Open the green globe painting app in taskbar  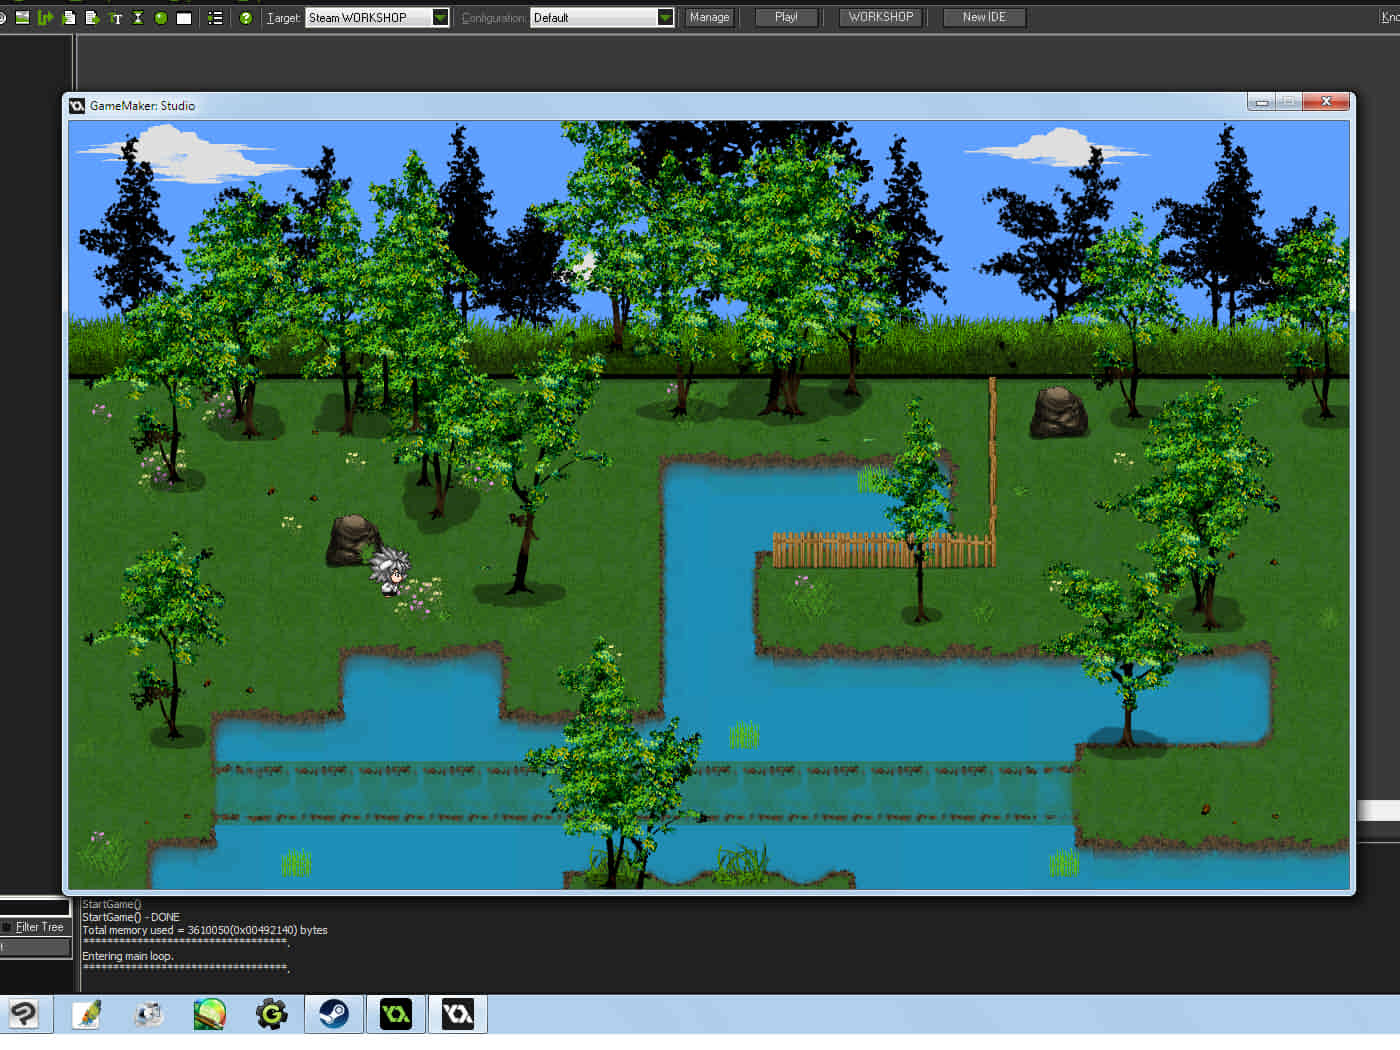click(x=210, y=1014)
